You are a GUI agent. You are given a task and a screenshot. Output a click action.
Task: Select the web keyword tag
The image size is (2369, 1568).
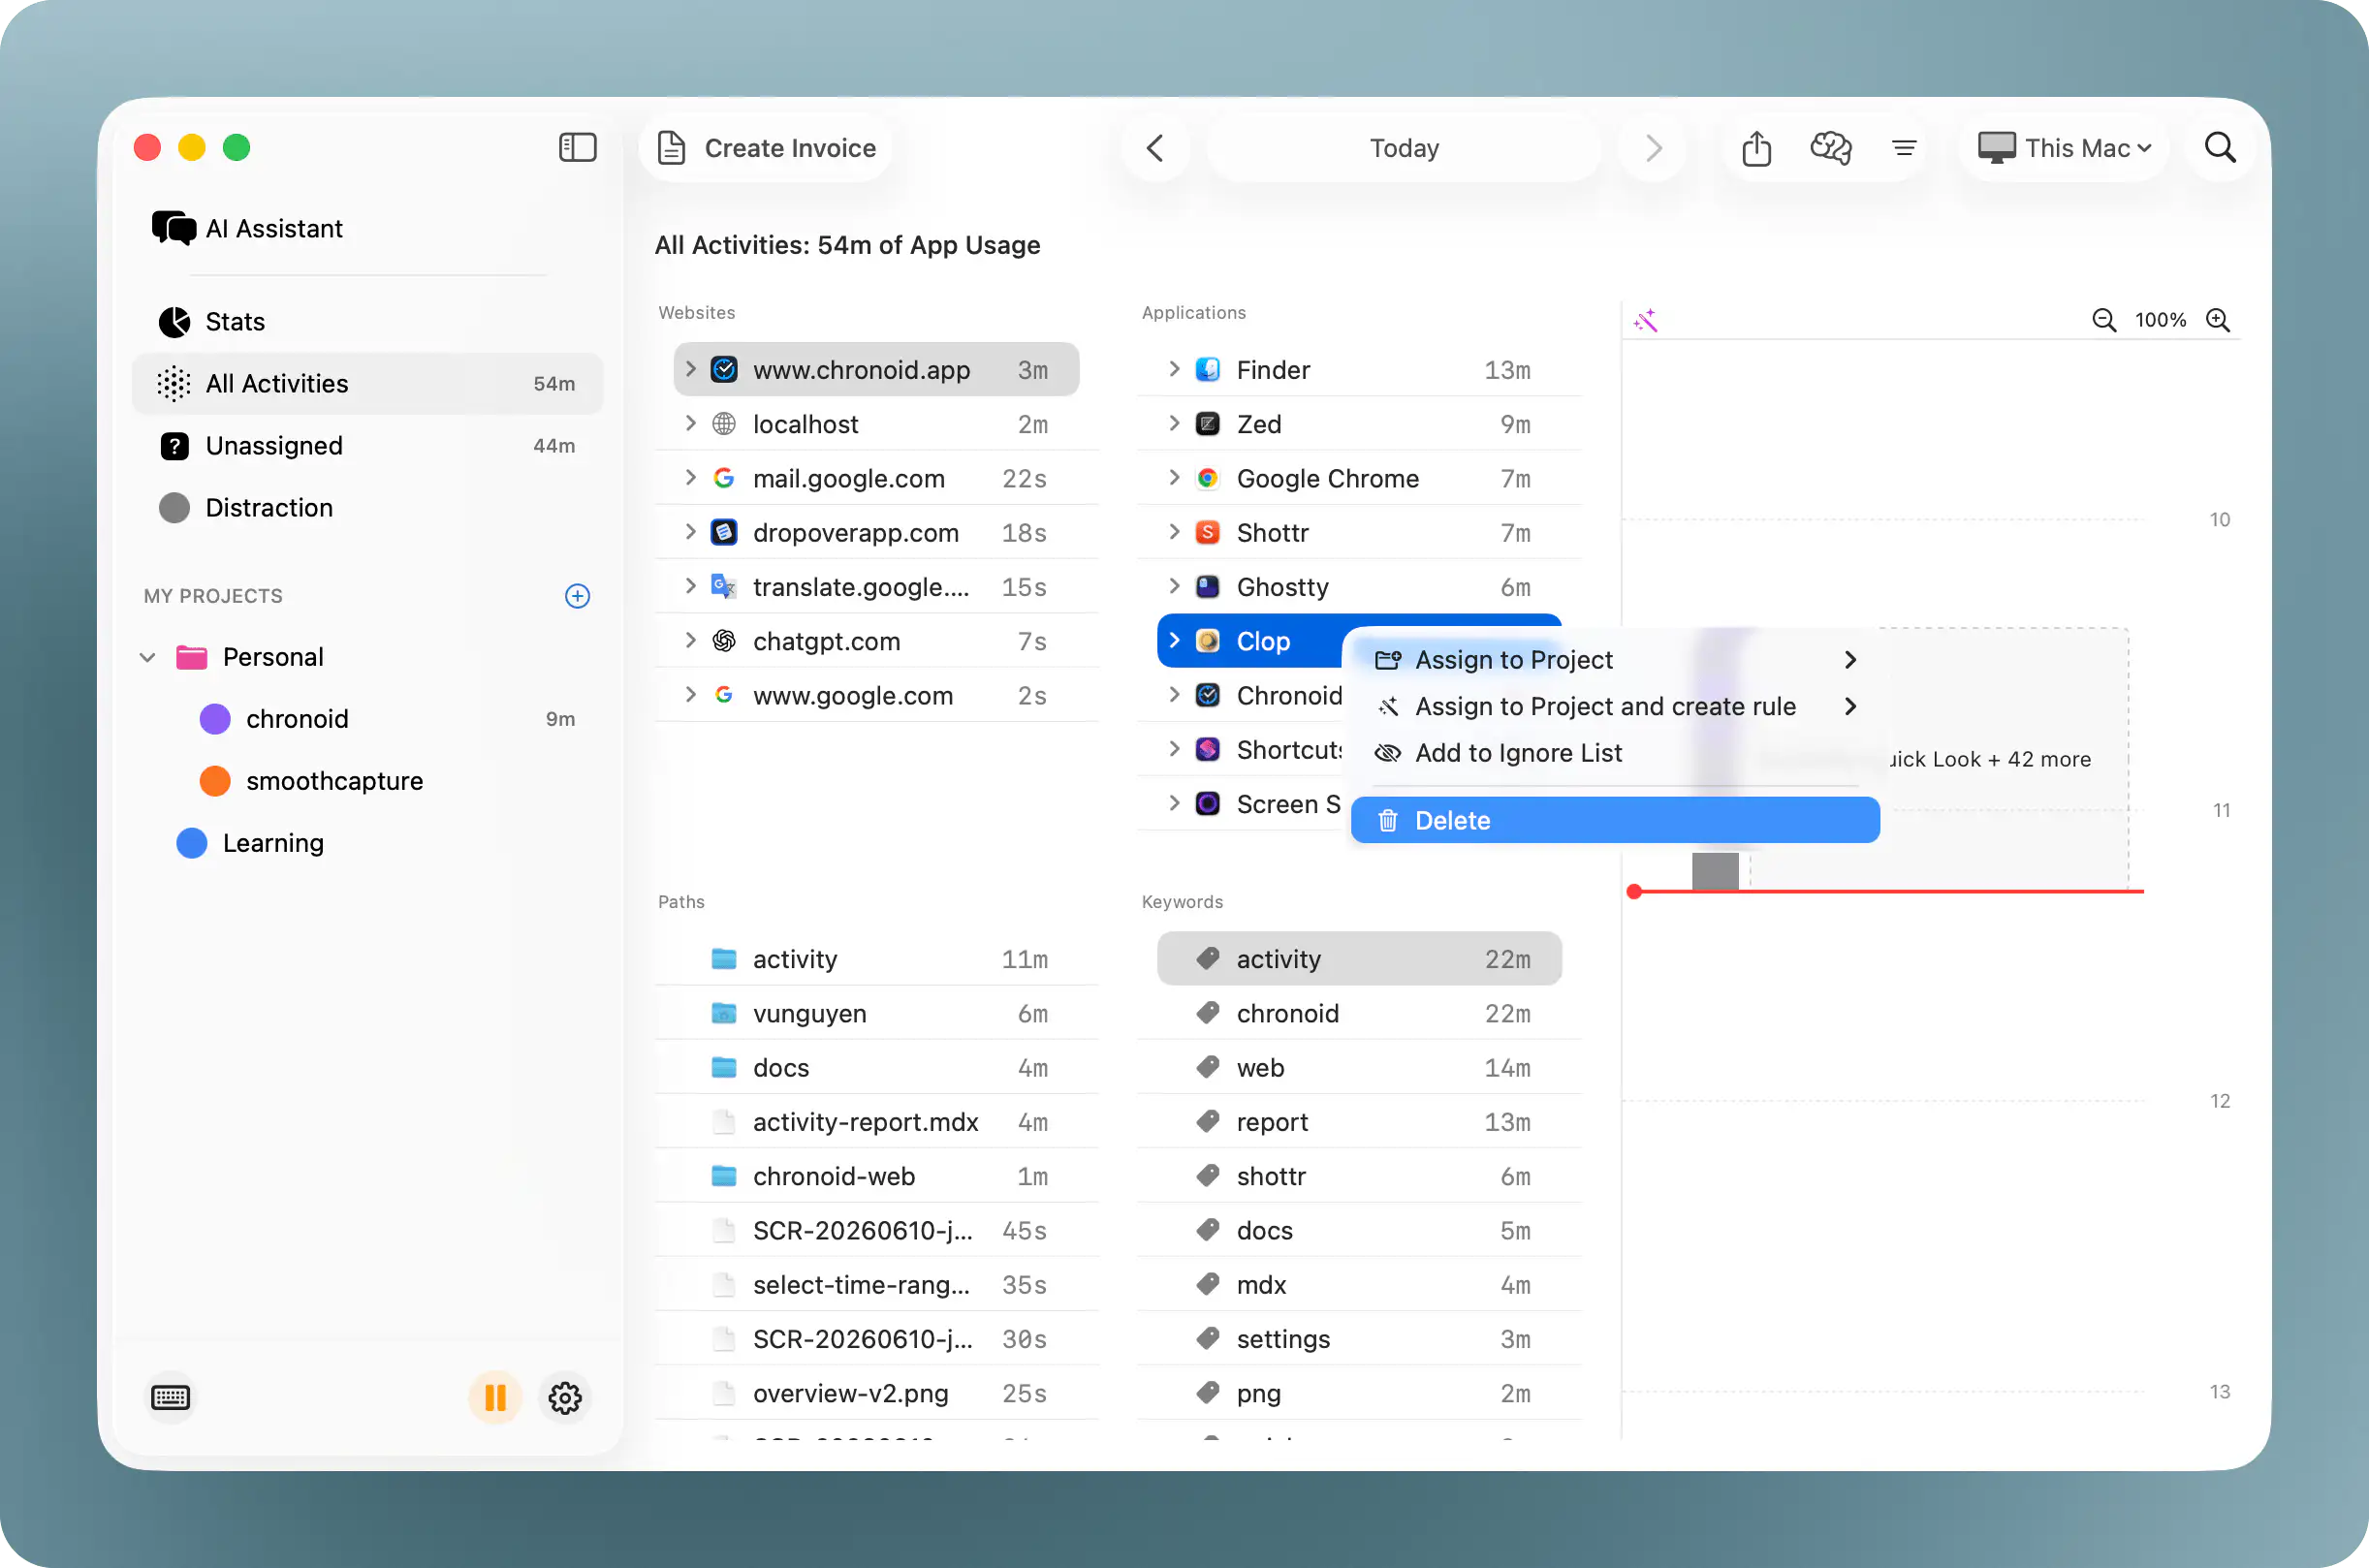point(1359,1068)
